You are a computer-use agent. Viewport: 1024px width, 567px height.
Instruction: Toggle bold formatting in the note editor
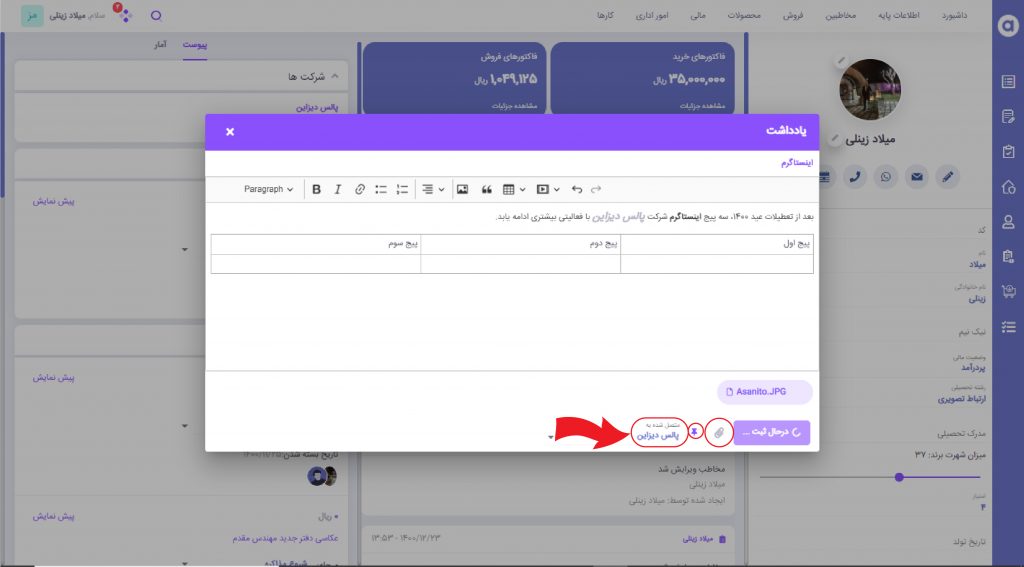click(x=316, y=189)
